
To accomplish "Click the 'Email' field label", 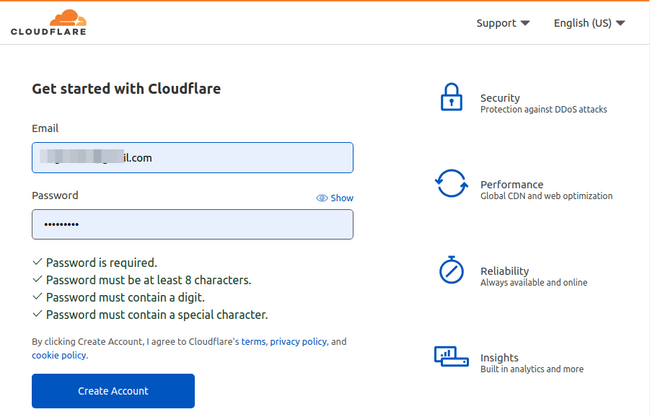I will pos(45,128).
